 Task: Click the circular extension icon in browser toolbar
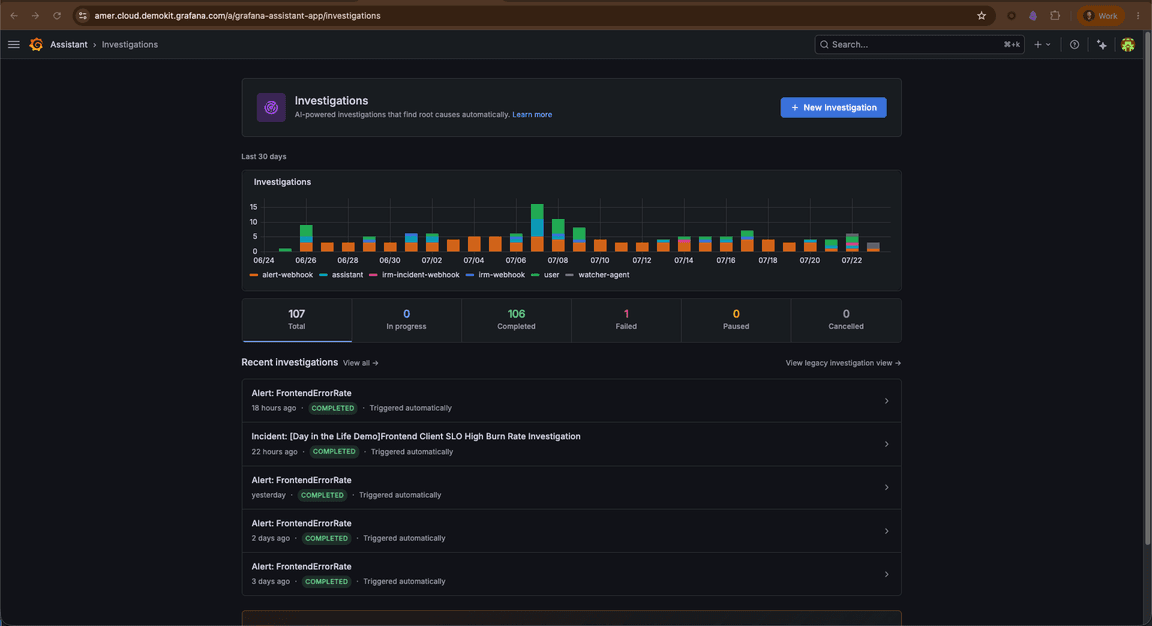pyautogui.click(x=1012, y=15)
